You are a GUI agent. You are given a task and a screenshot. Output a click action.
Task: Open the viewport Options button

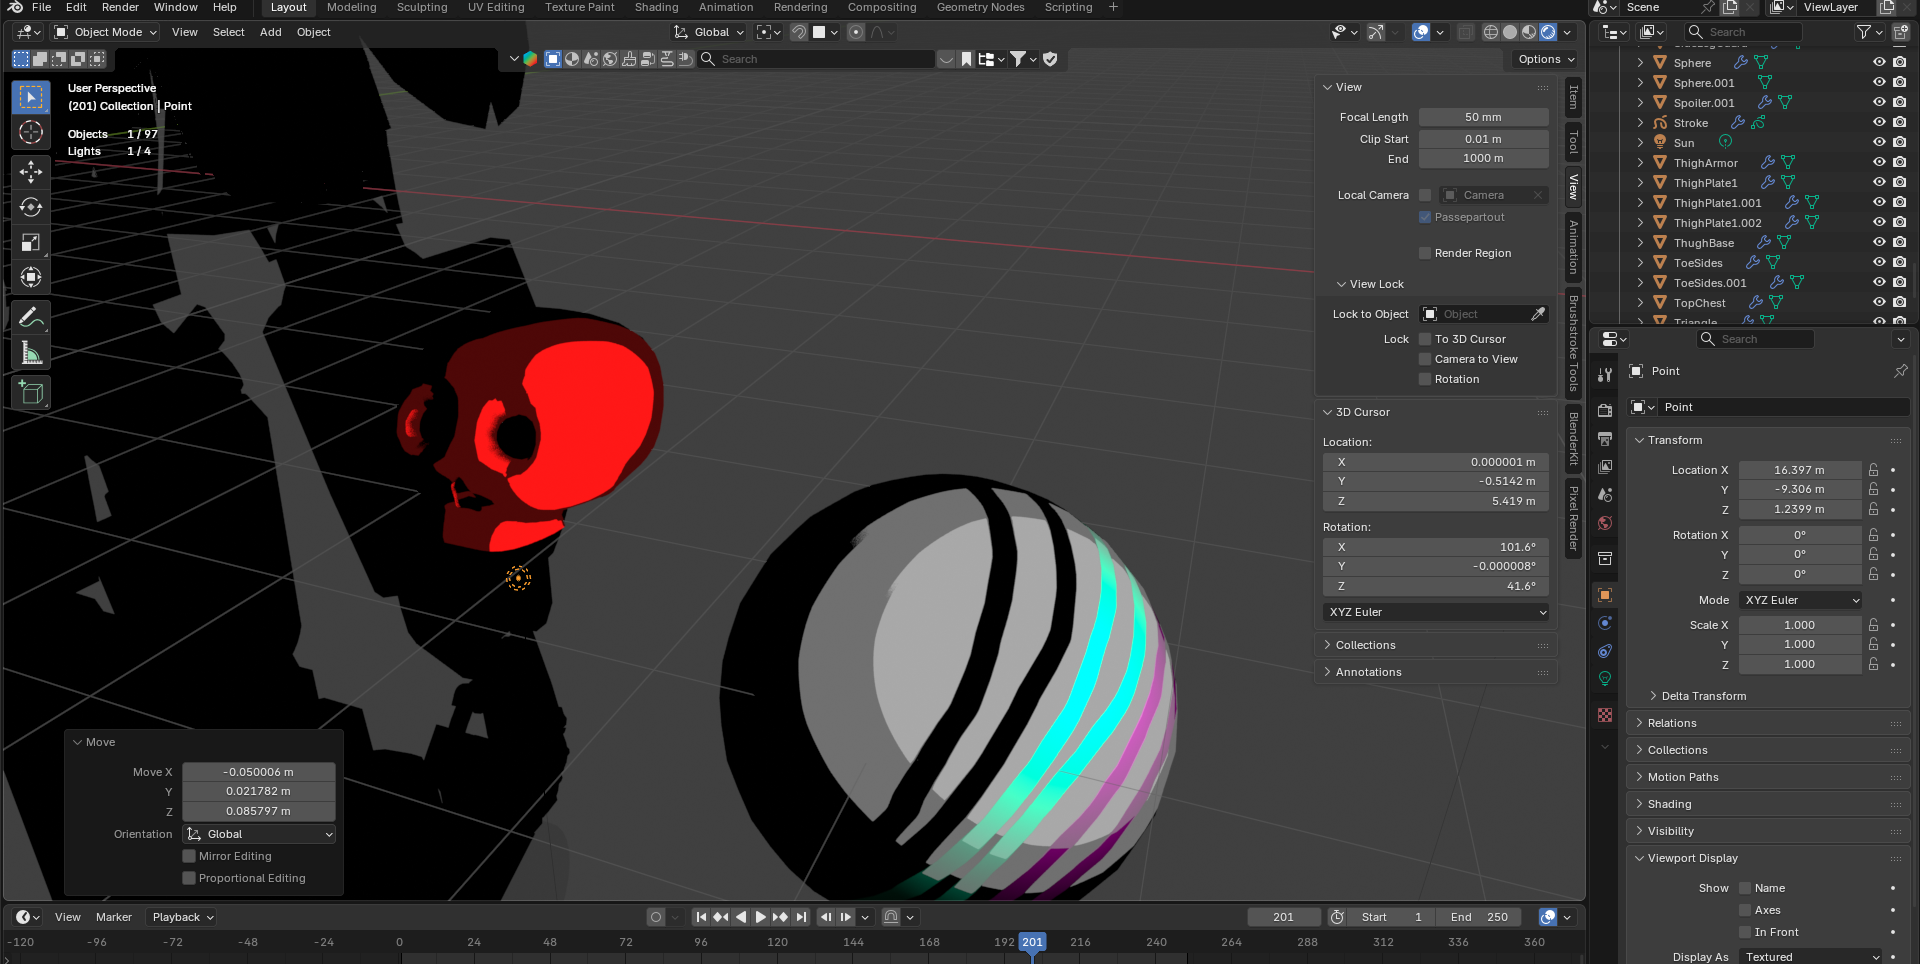point(1545,59)
